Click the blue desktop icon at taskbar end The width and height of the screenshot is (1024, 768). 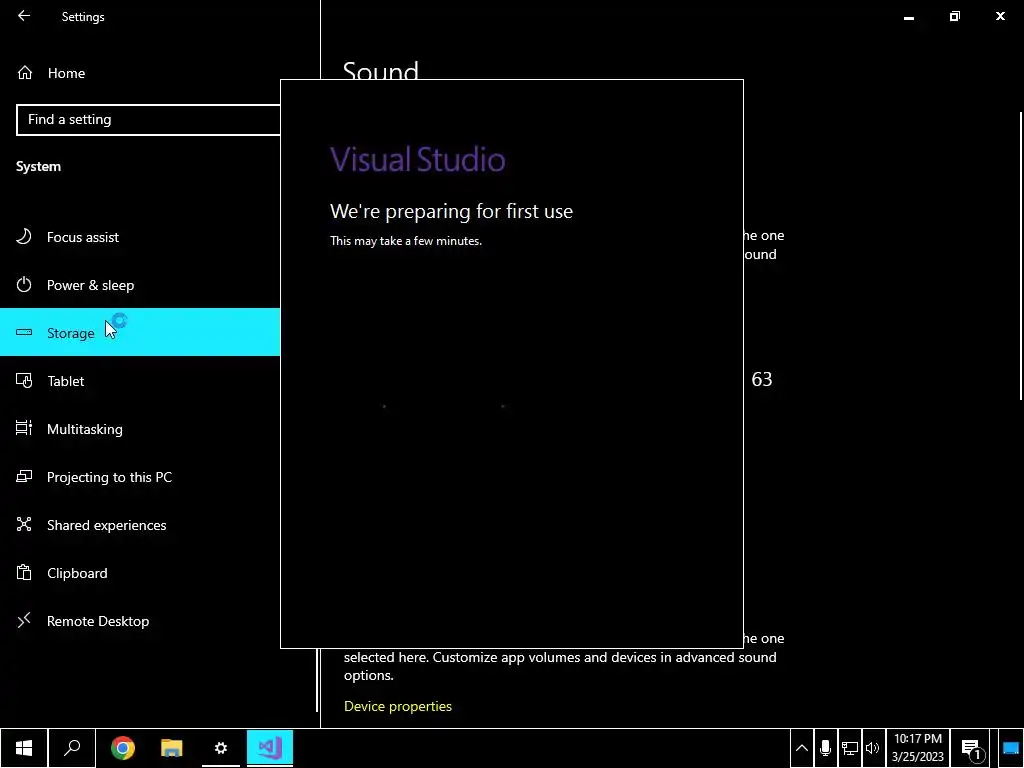point(1010,748)
